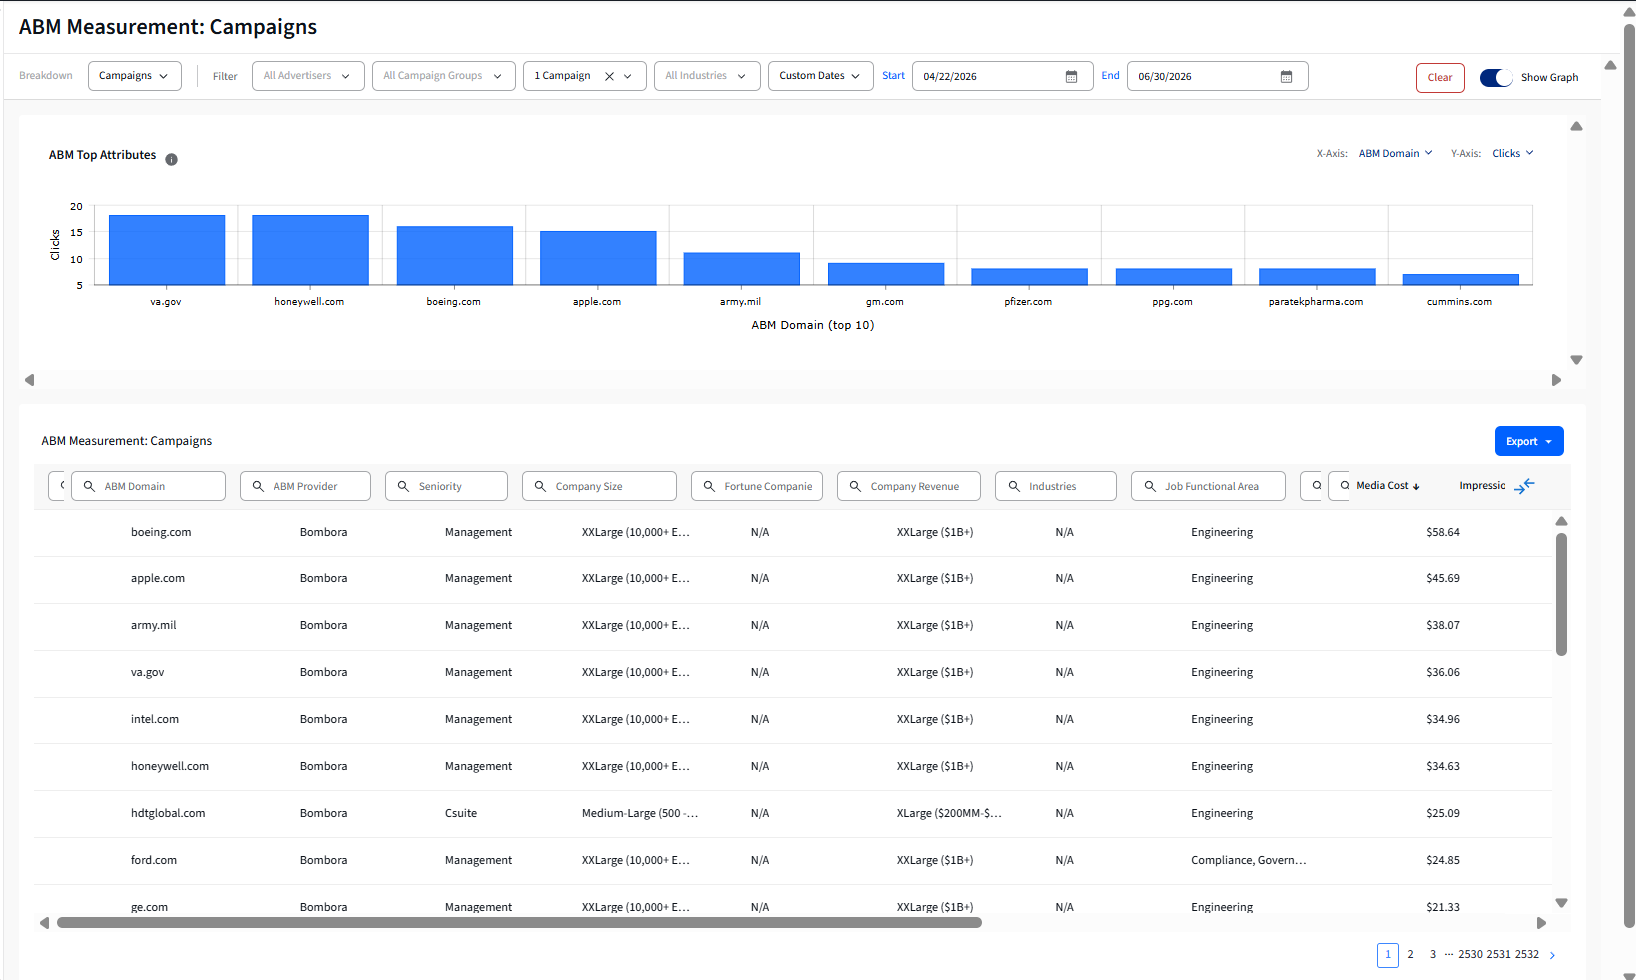Click the graph panel down scroll arrow
This screenshot has height=980, width=1636.
pos(1576,360)
